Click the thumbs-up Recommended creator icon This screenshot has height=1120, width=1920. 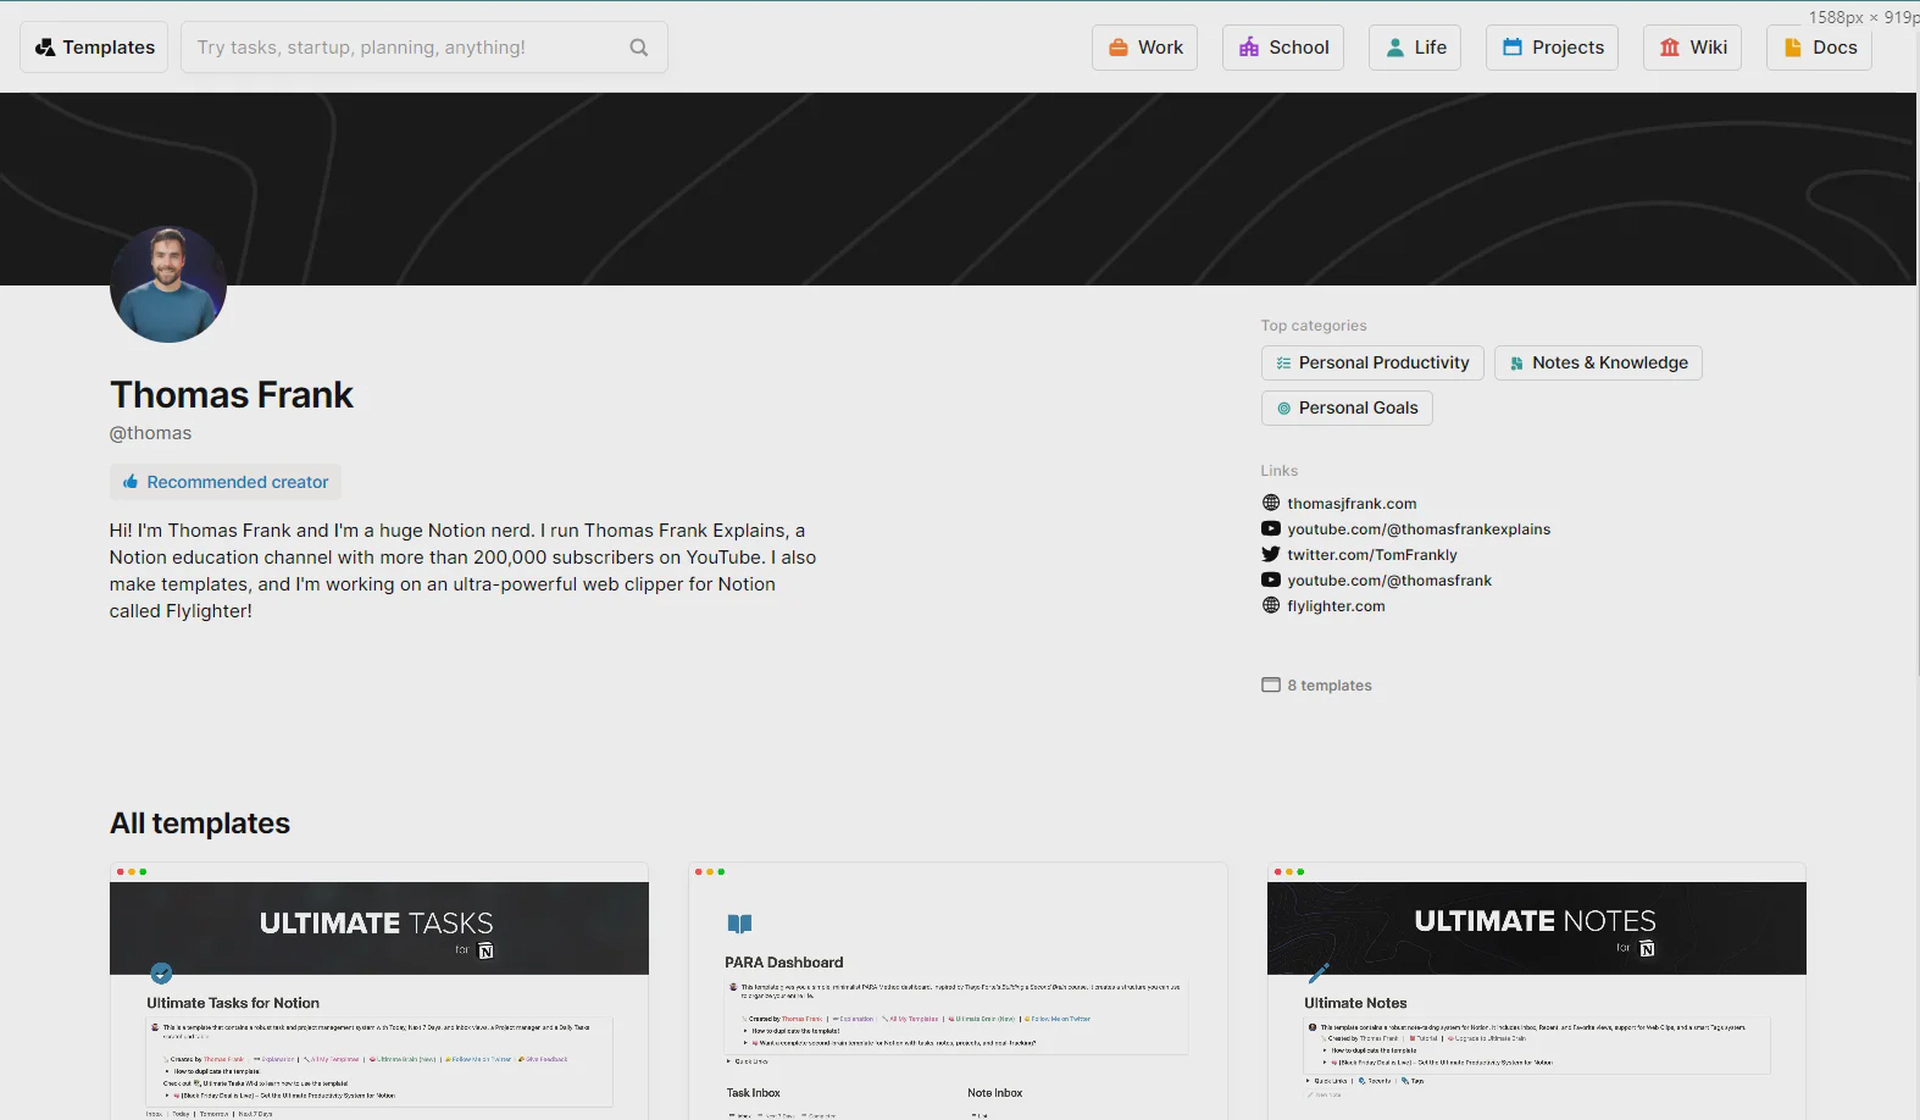coord(130,482)
